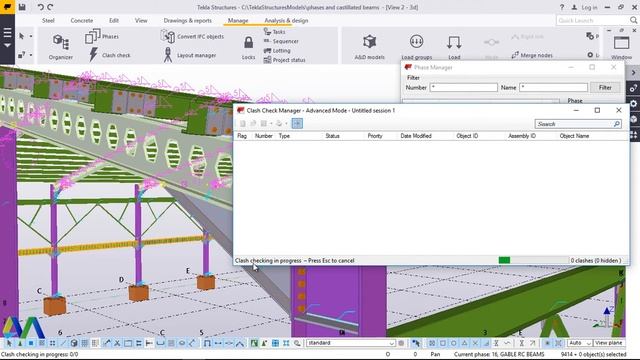Open Phases from the Manage ribbon
Screen dimensions: 640x360
pos(102,36)
